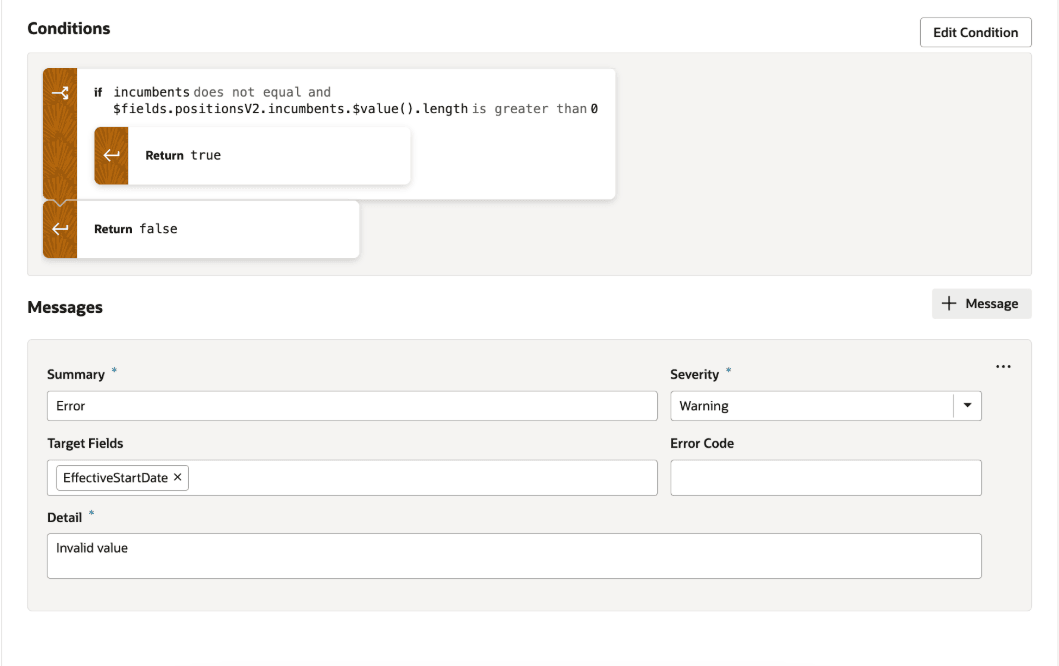Select the Return true statement block
1059x666 pixels.
pyautogui.click(x=268, y=155)
